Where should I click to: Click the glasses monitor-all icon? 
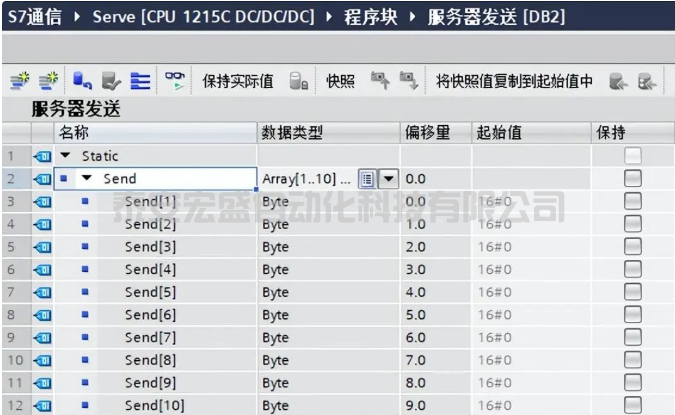[175, 82]
